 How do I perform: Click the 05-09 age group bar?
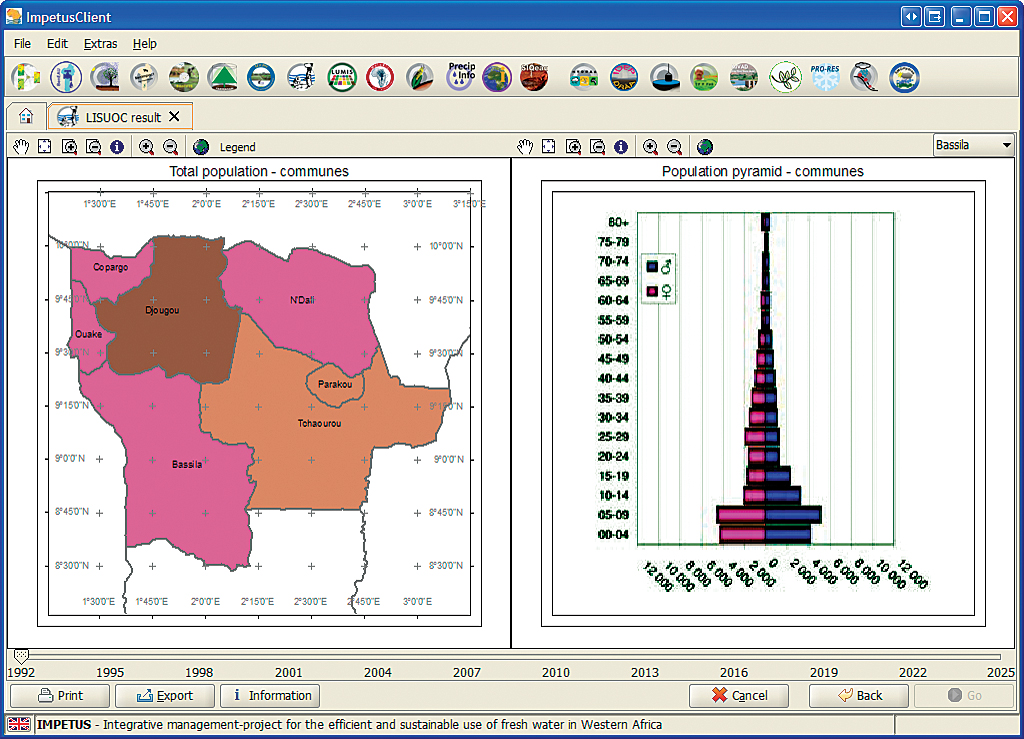pos(769,515)
